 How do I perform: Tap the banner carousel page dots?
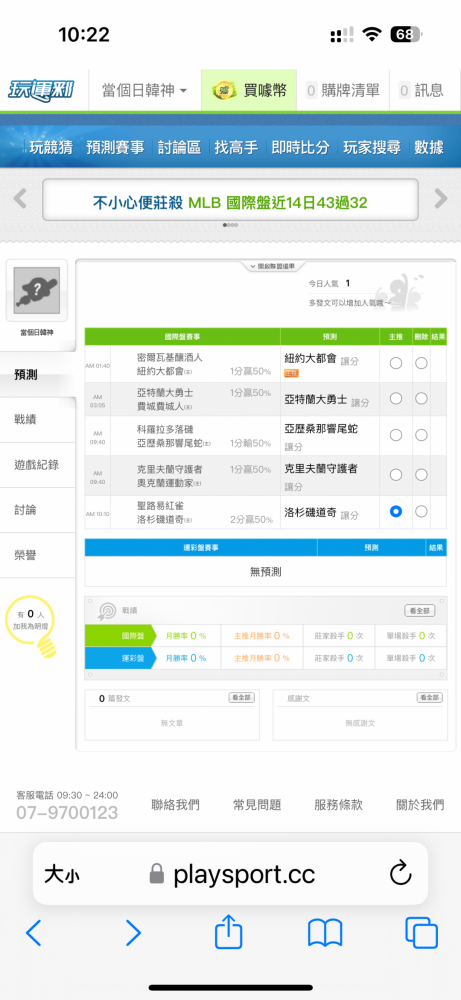[x=230, y=225]
